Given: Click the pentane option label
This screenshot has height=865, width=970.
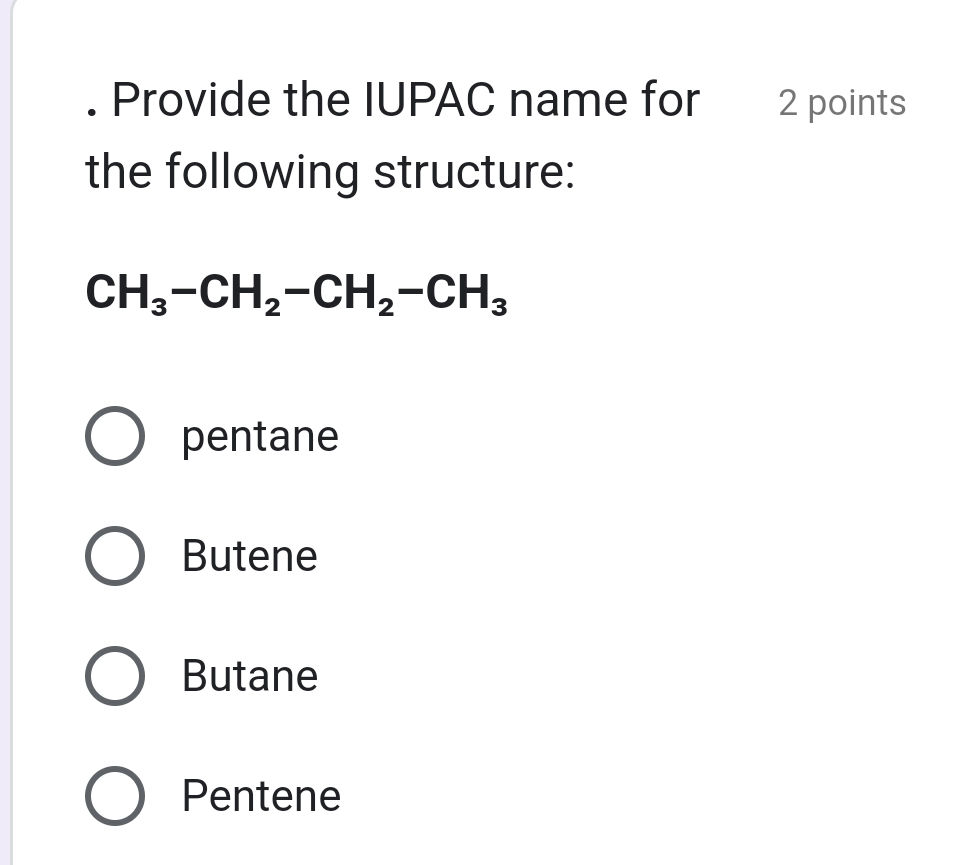Looking at the screenshot, I should click(260, 437).
